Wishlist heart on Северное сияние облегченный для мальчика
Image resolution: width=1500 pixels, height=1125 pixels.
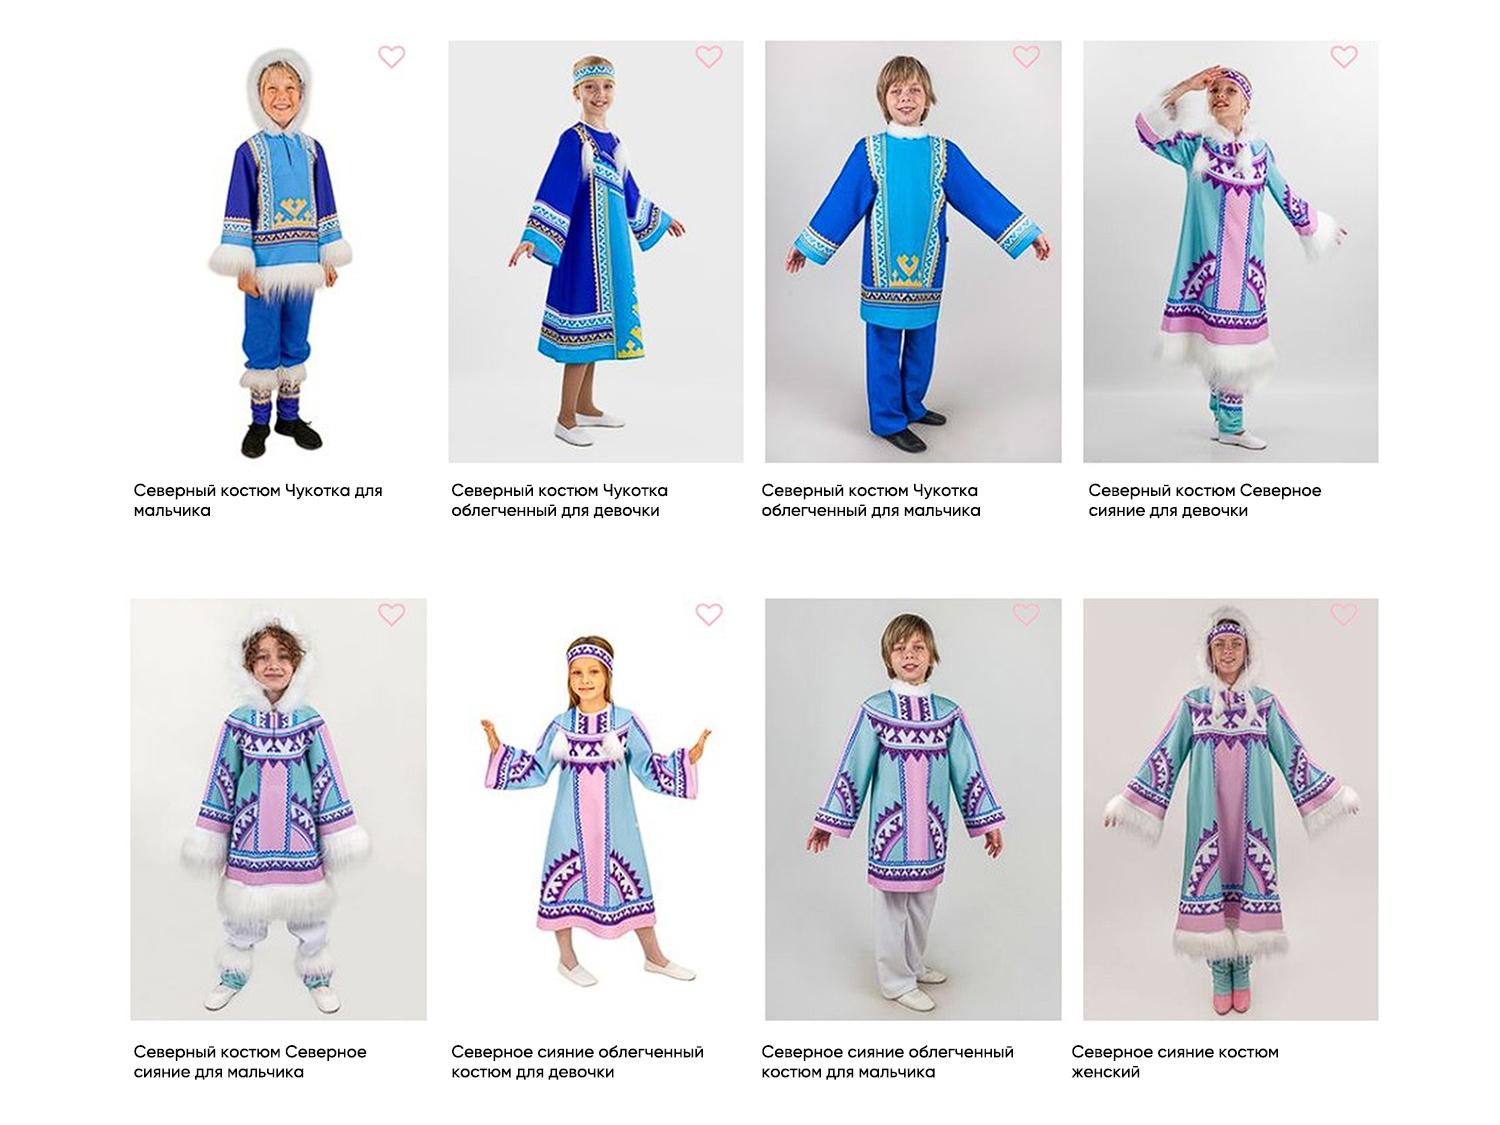click(1026, 614)
